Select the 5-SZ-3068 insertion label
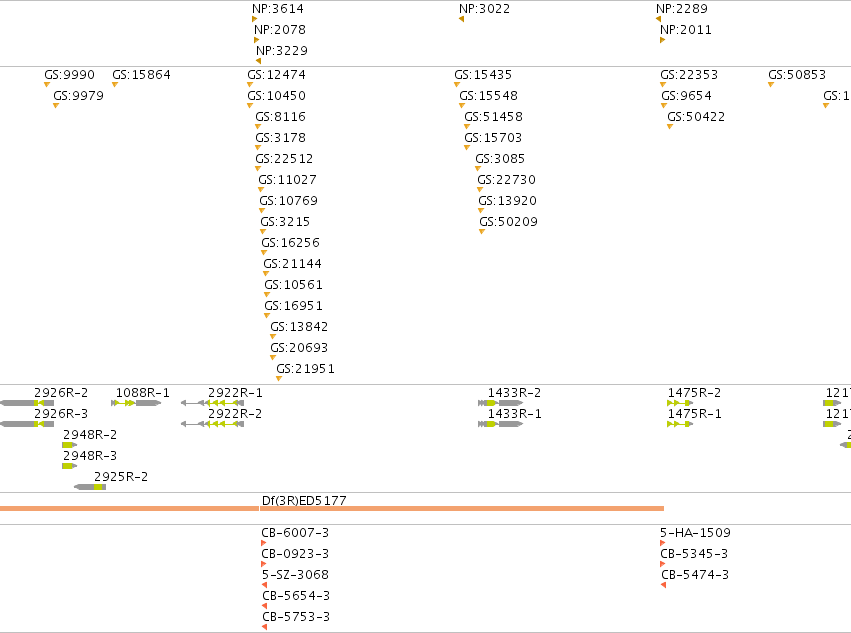 click(x=295, y=575)
